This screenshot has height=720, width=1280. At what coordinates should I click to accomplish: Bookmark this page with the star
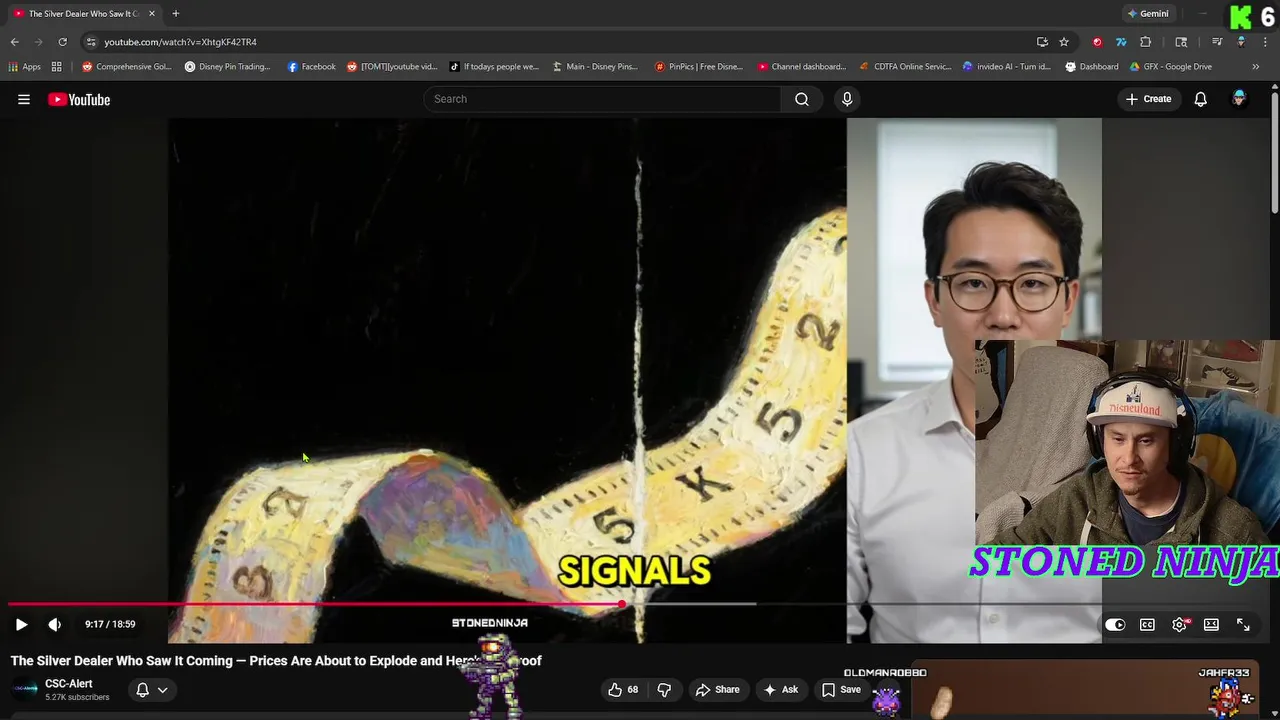coord(1064,42)
